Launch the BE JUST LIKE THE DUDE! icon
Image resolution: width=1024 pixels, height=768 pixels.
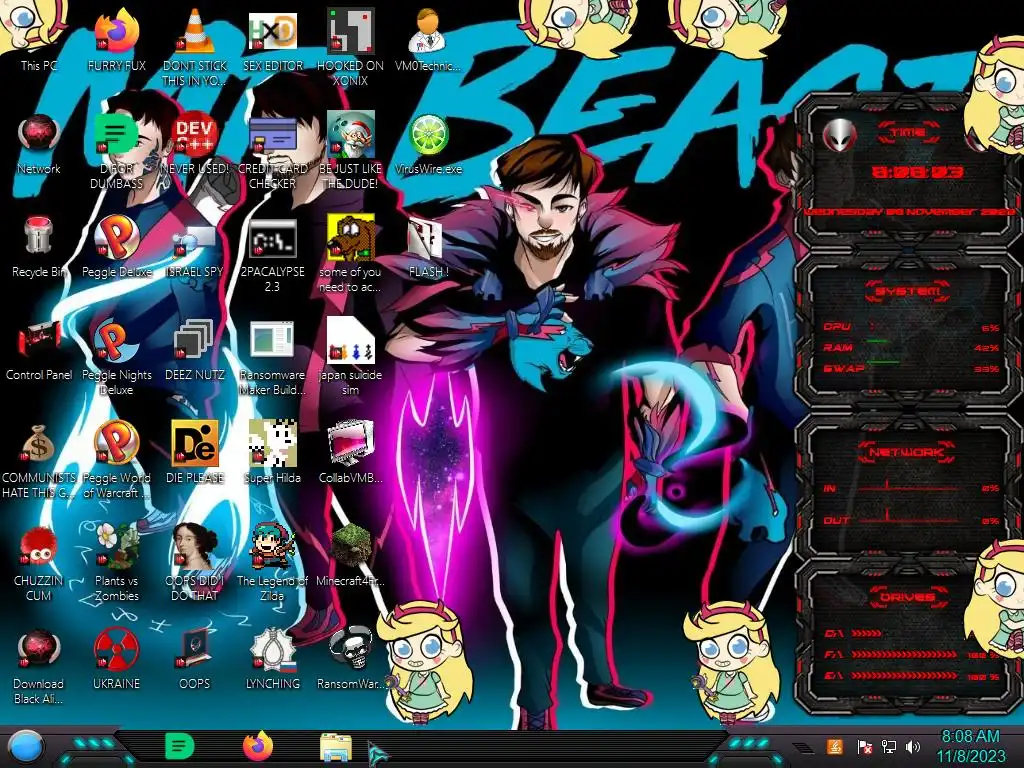click(x=350, y=150)
